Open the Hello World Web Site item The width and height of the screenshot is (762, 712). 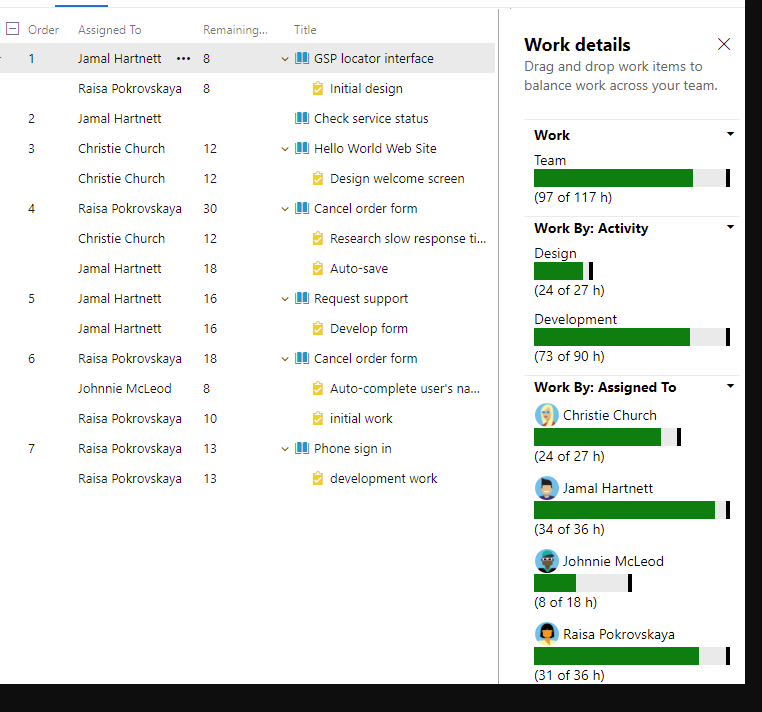[375, 148]
